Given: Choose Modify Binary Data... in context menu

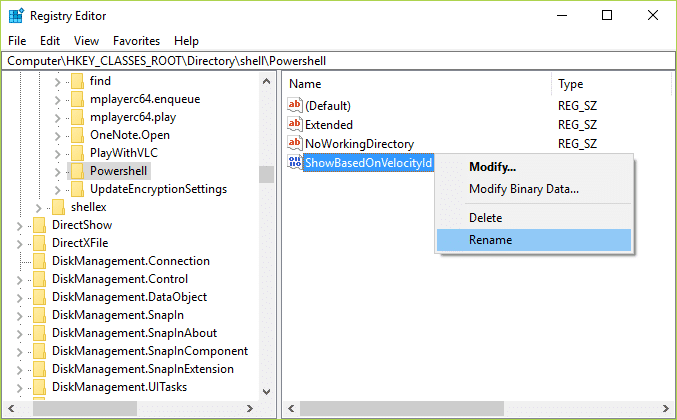Looking at the screenshot, I should [534, 189].
